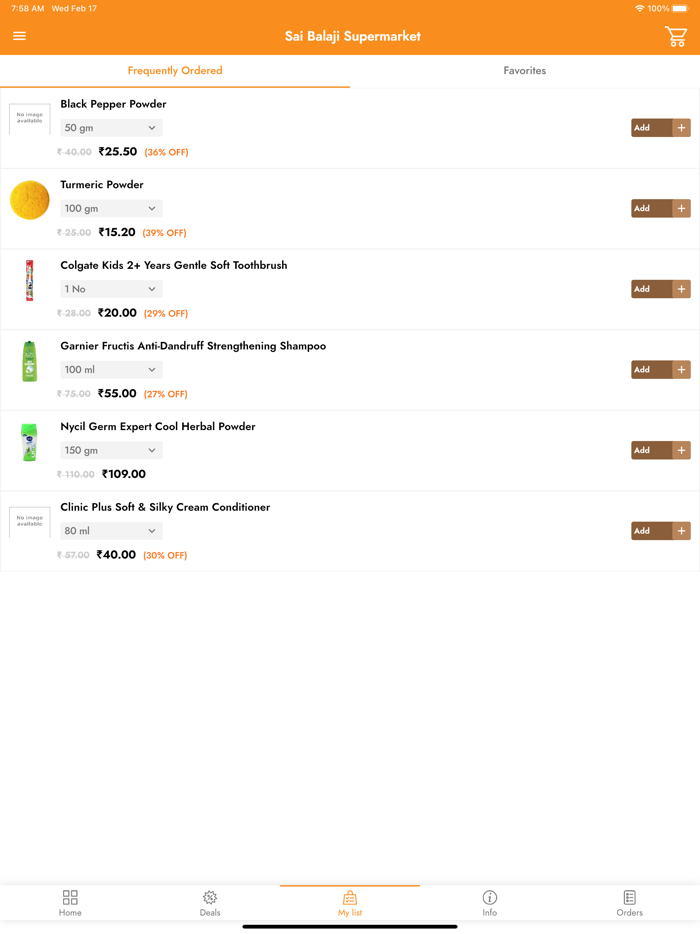Select the Frequently Ordered tab

pos(175,71)
